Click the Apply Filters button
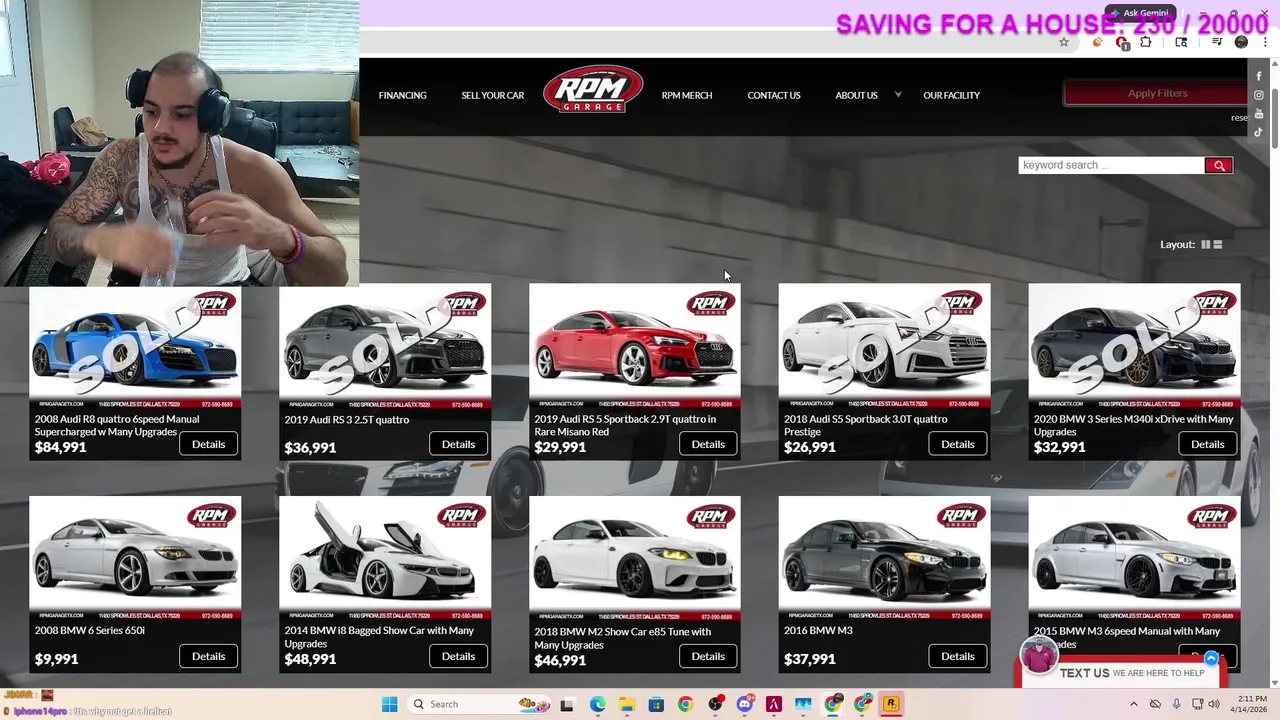Viewport: 1280px width, 720px height. pos(1157,93)
